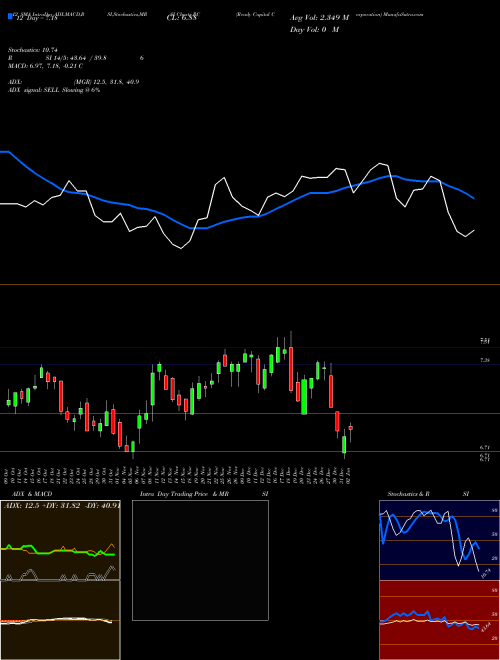The width and height of the screenshot is (500, 660).
Task: Click the red RSI chart panel
Action: click(439, 620)
